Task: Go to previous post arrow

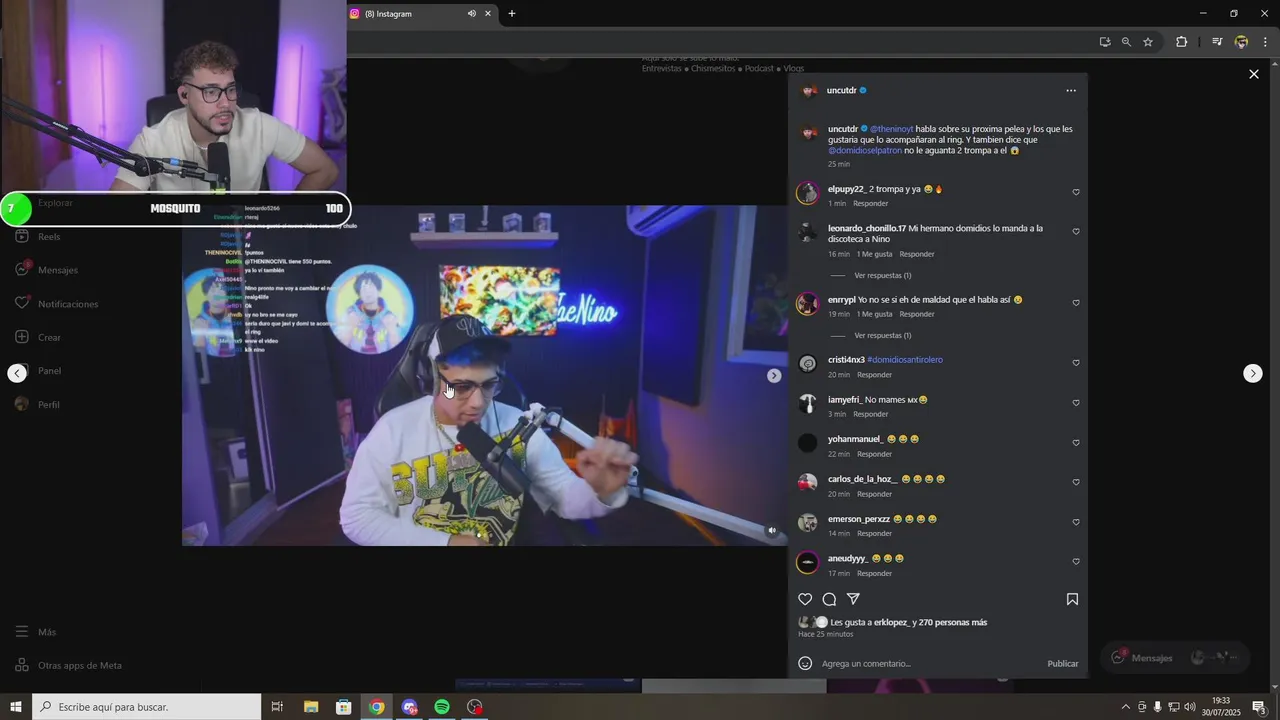Action: (17, 373)
